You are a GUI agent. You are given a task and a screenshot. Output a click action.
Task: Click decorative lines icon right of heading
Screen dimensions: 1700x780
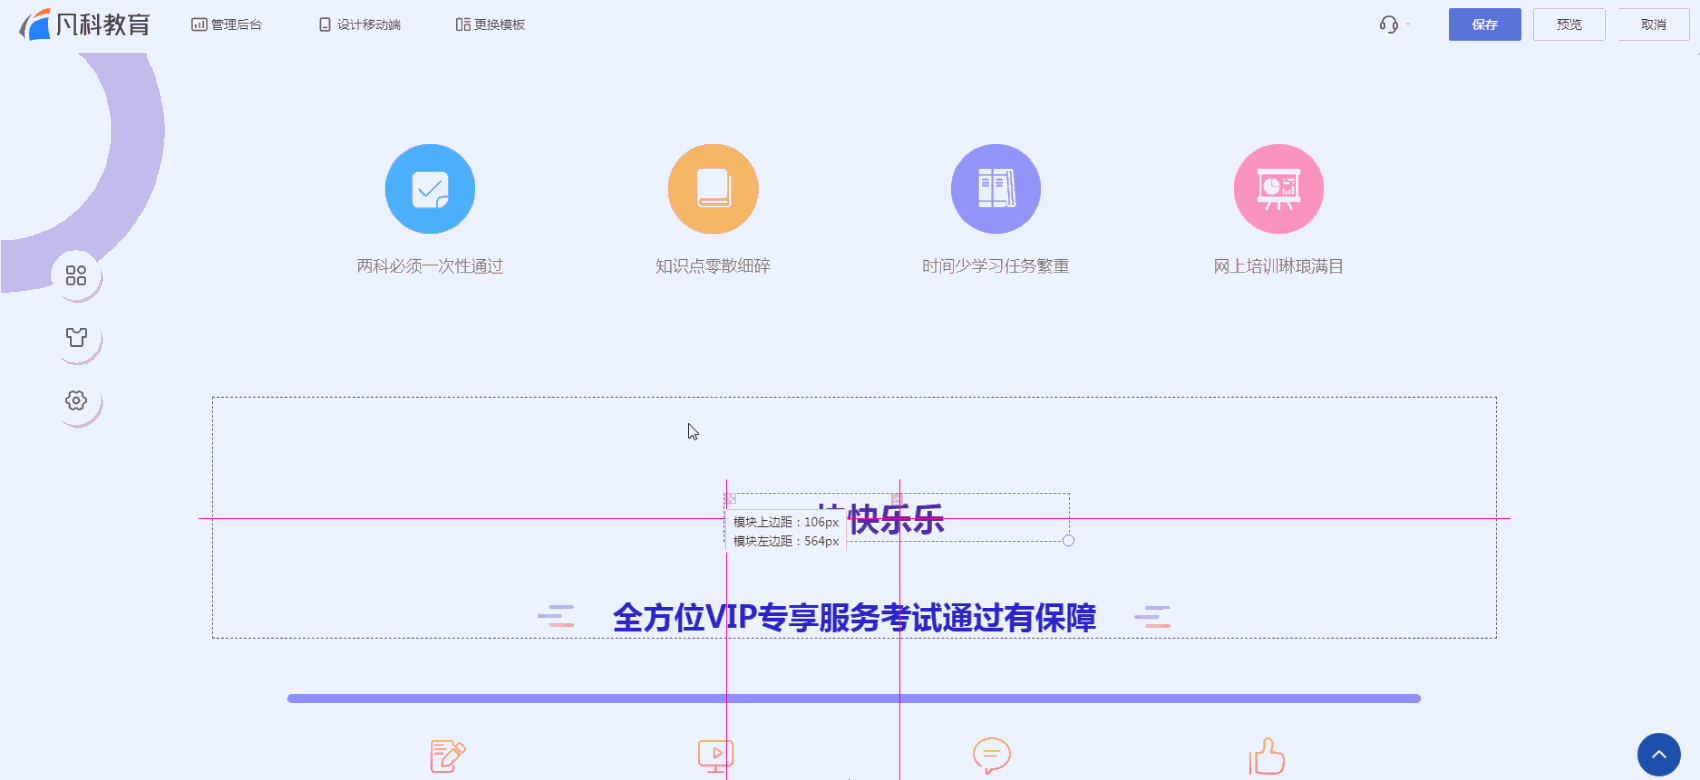point(1152,616)
